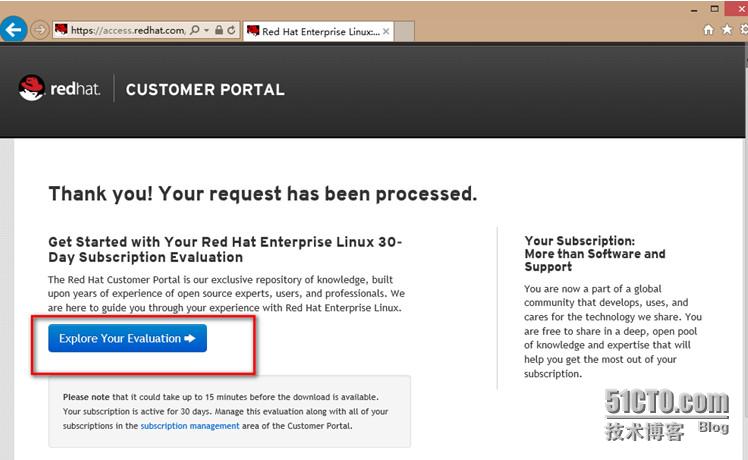
Task: Click the Explore Your Evaluation button
Action: [x=127, y=338]
